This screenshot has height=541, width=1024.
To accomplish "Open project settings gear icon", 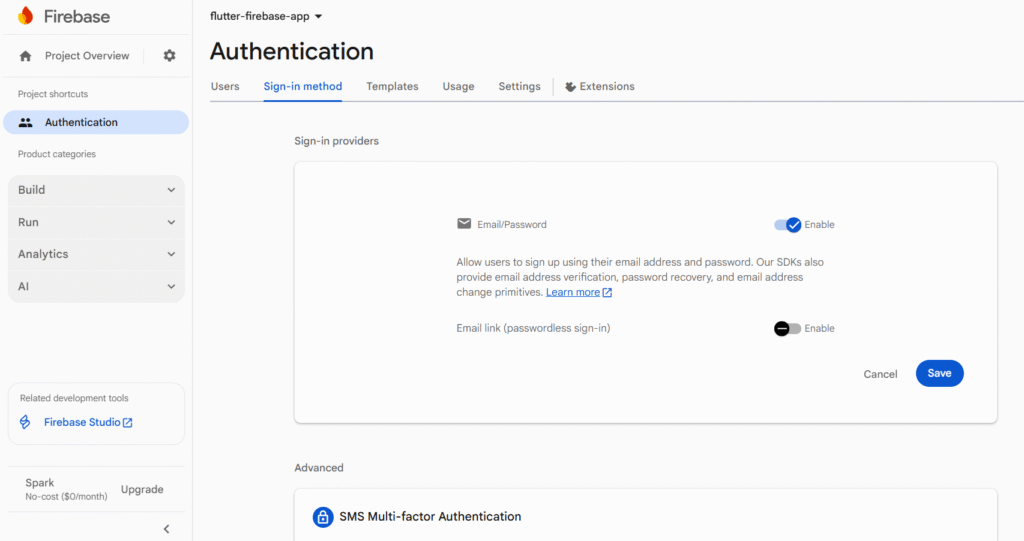I will coord(169,56).
